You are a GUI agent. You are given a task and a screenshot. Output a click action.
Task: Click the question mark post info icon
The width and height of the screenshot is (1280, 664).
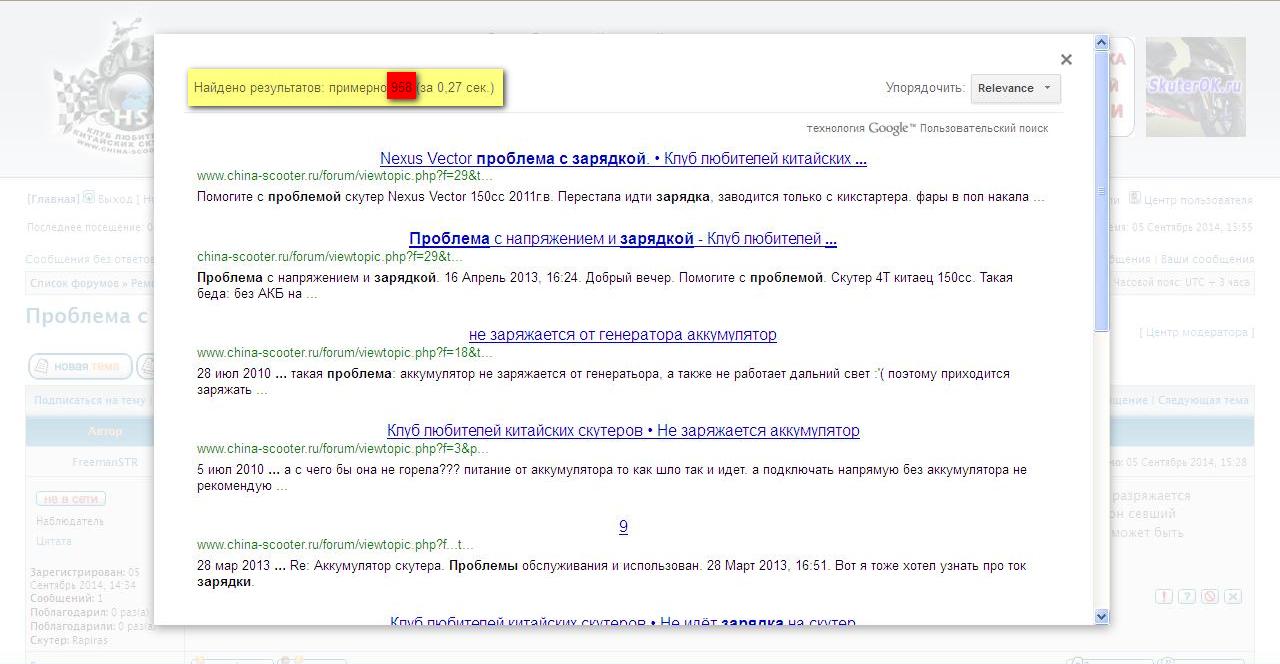coord(1187,597)
